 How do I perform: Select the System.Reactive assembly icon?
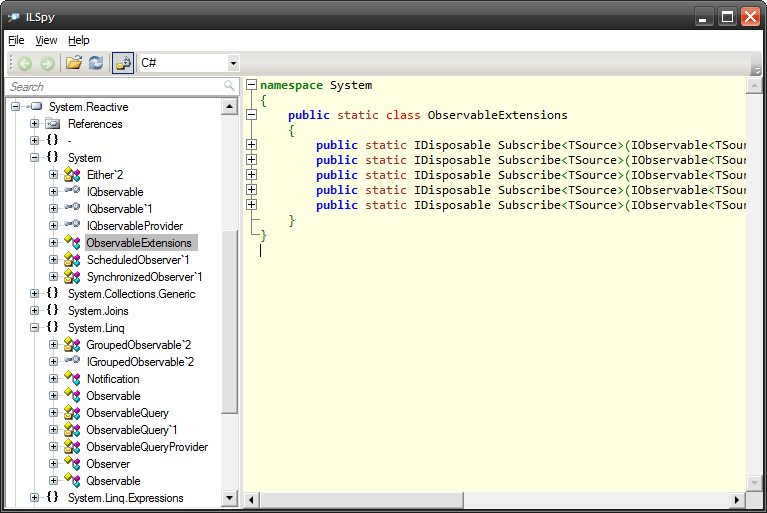35,106
